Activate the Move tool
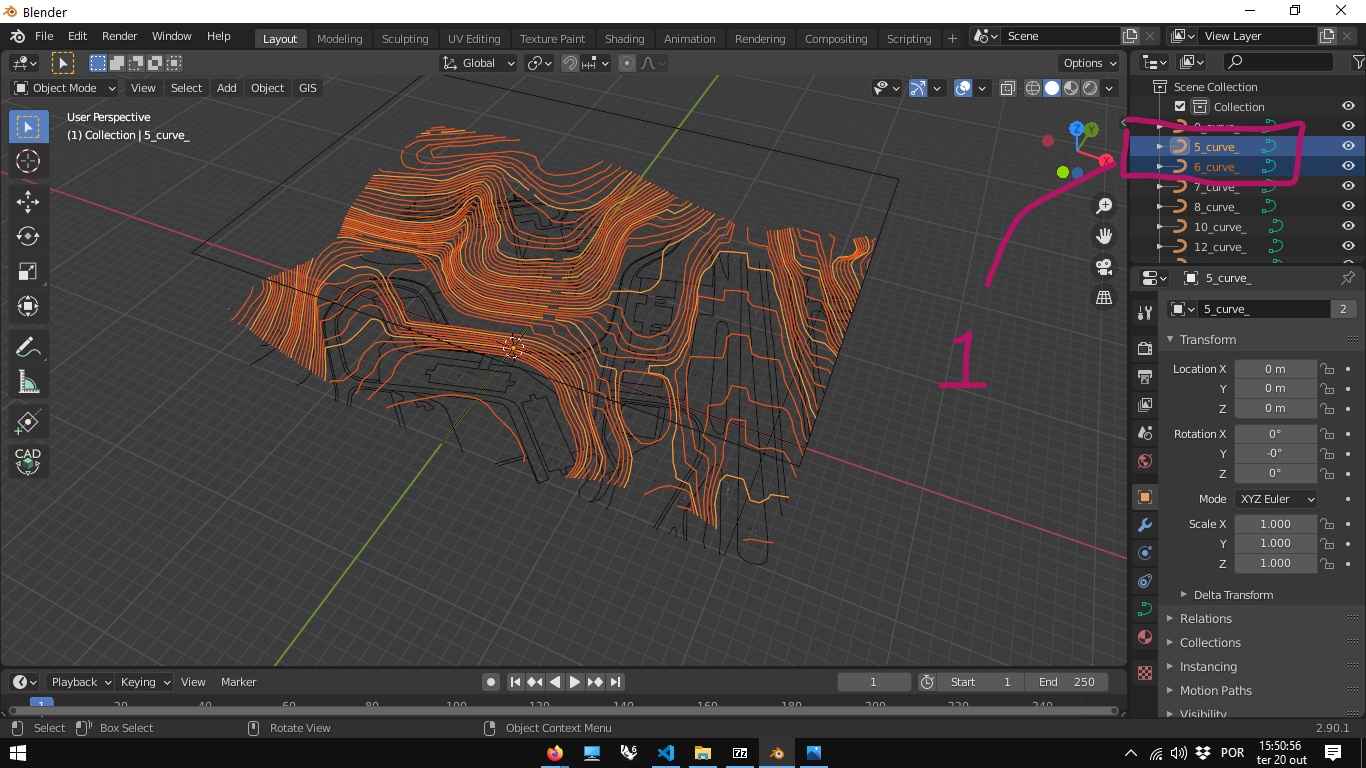The height and width of the screenshot is (768, 1366). 28,201
